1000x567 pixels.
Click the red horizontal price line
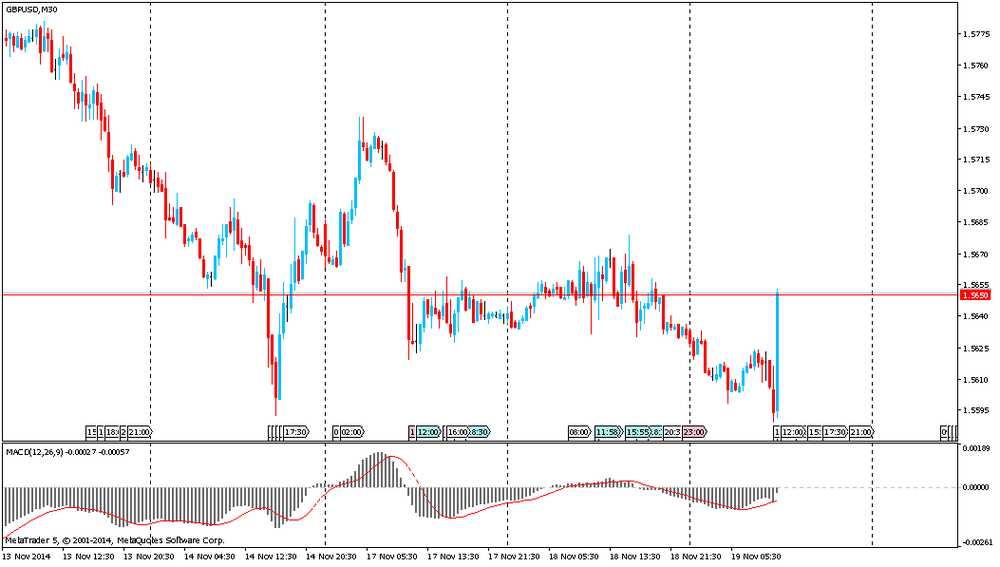click(x=200, y=295)
